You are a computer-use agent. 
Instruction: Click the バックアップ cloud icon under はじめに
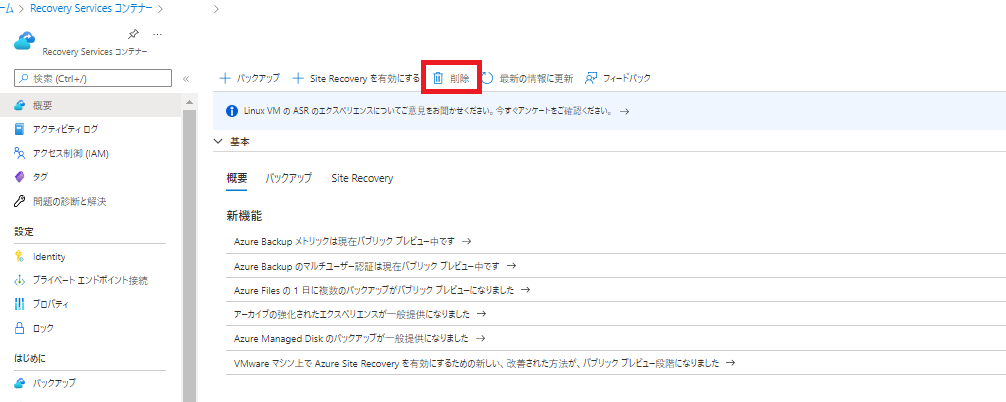(x=20, y=383)
